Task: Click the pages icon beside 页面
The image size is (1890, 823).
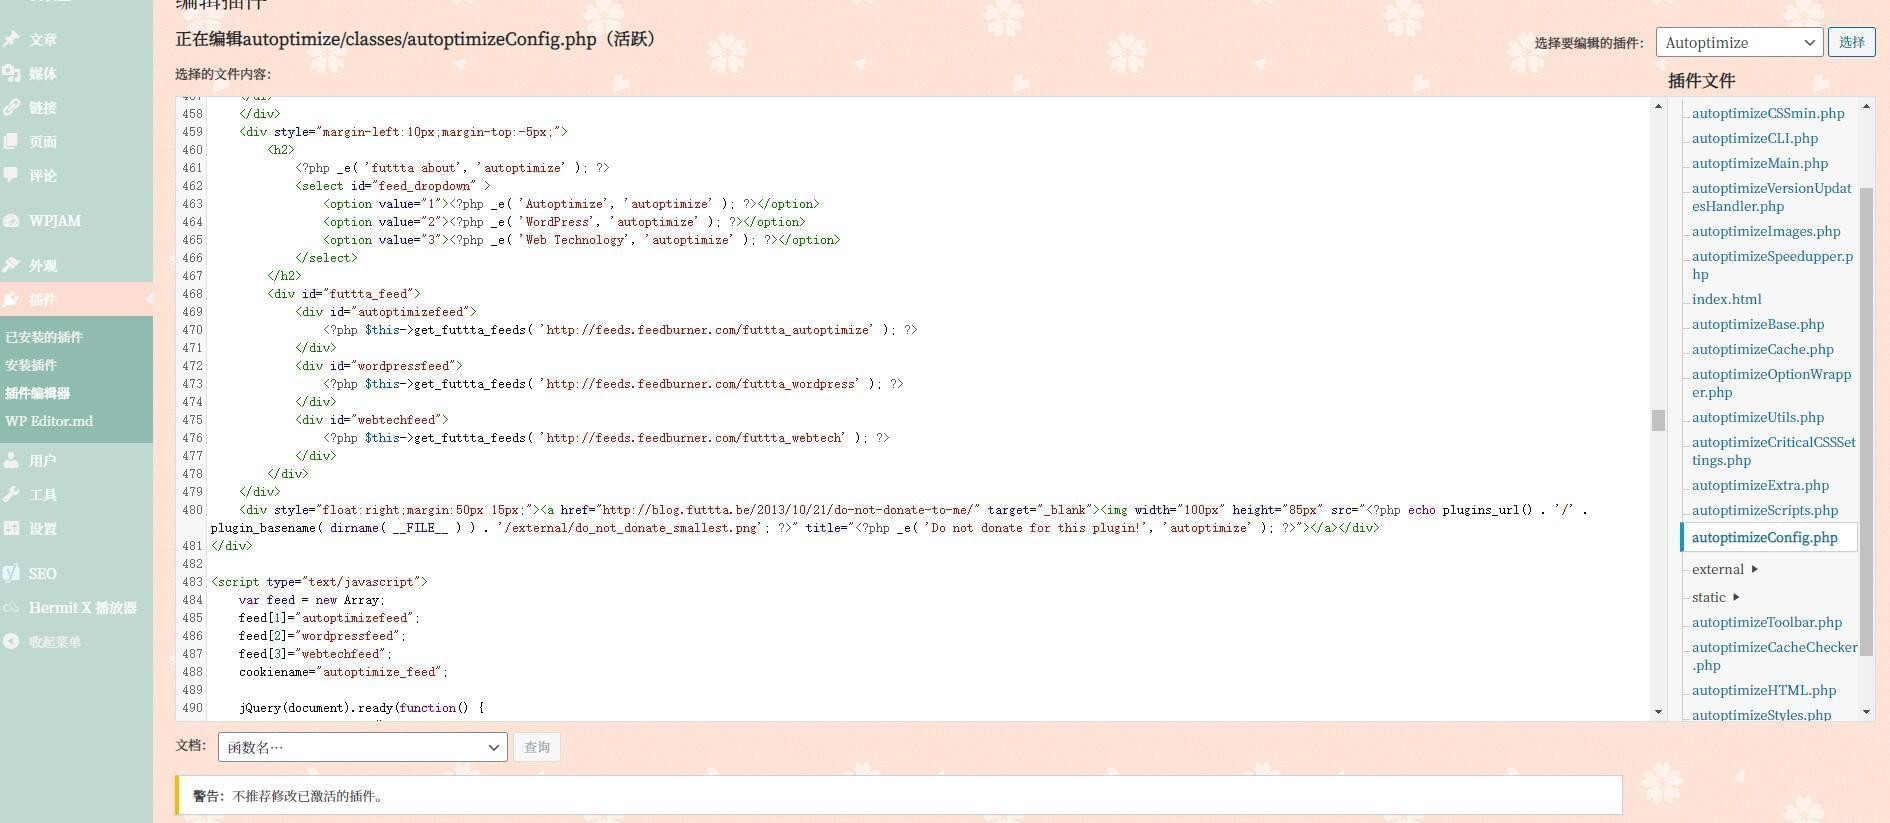Action: point(11,141)
